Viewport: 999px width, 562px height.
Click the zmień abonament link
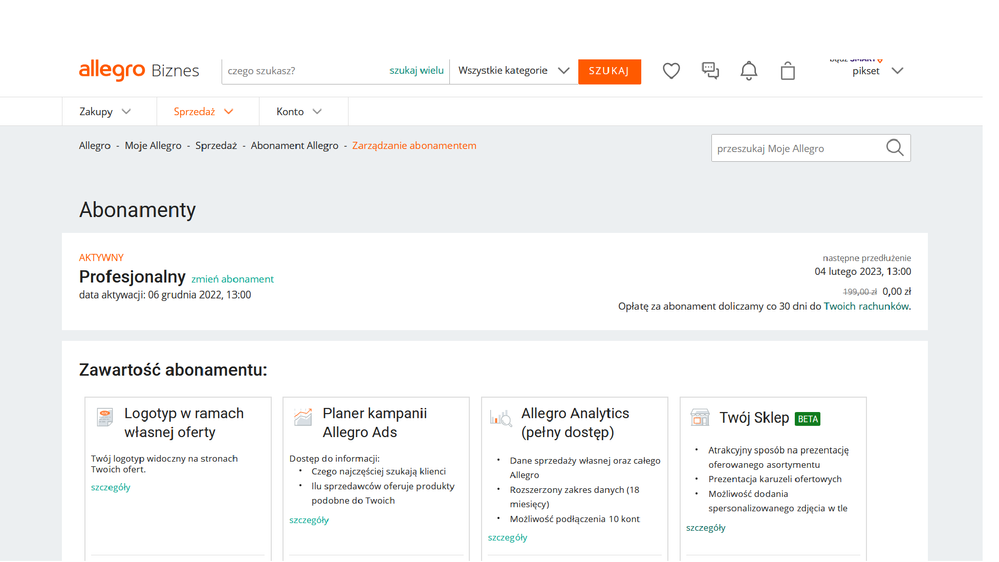point(233,279)
